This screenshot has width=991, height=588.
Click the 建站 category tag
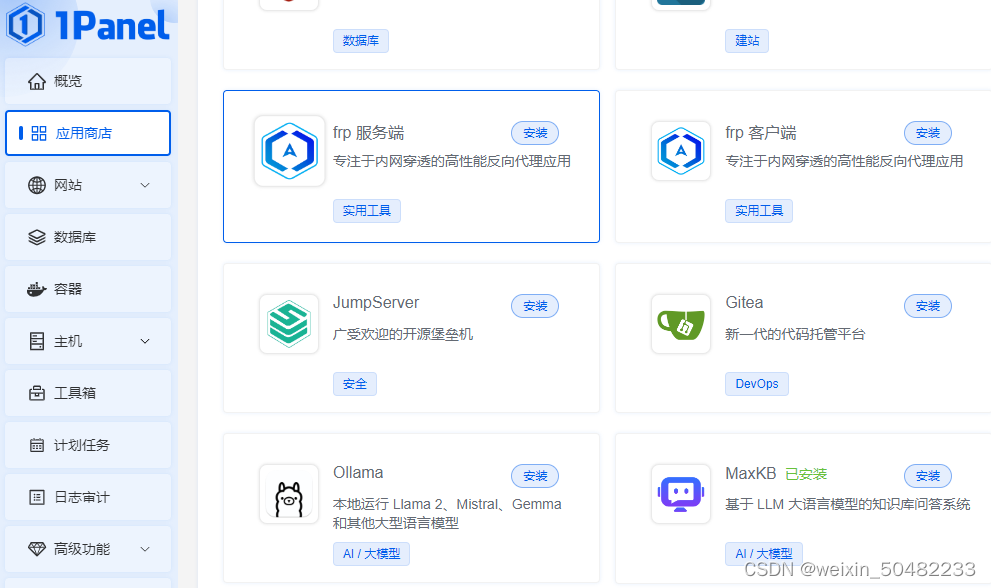(747, 40)
